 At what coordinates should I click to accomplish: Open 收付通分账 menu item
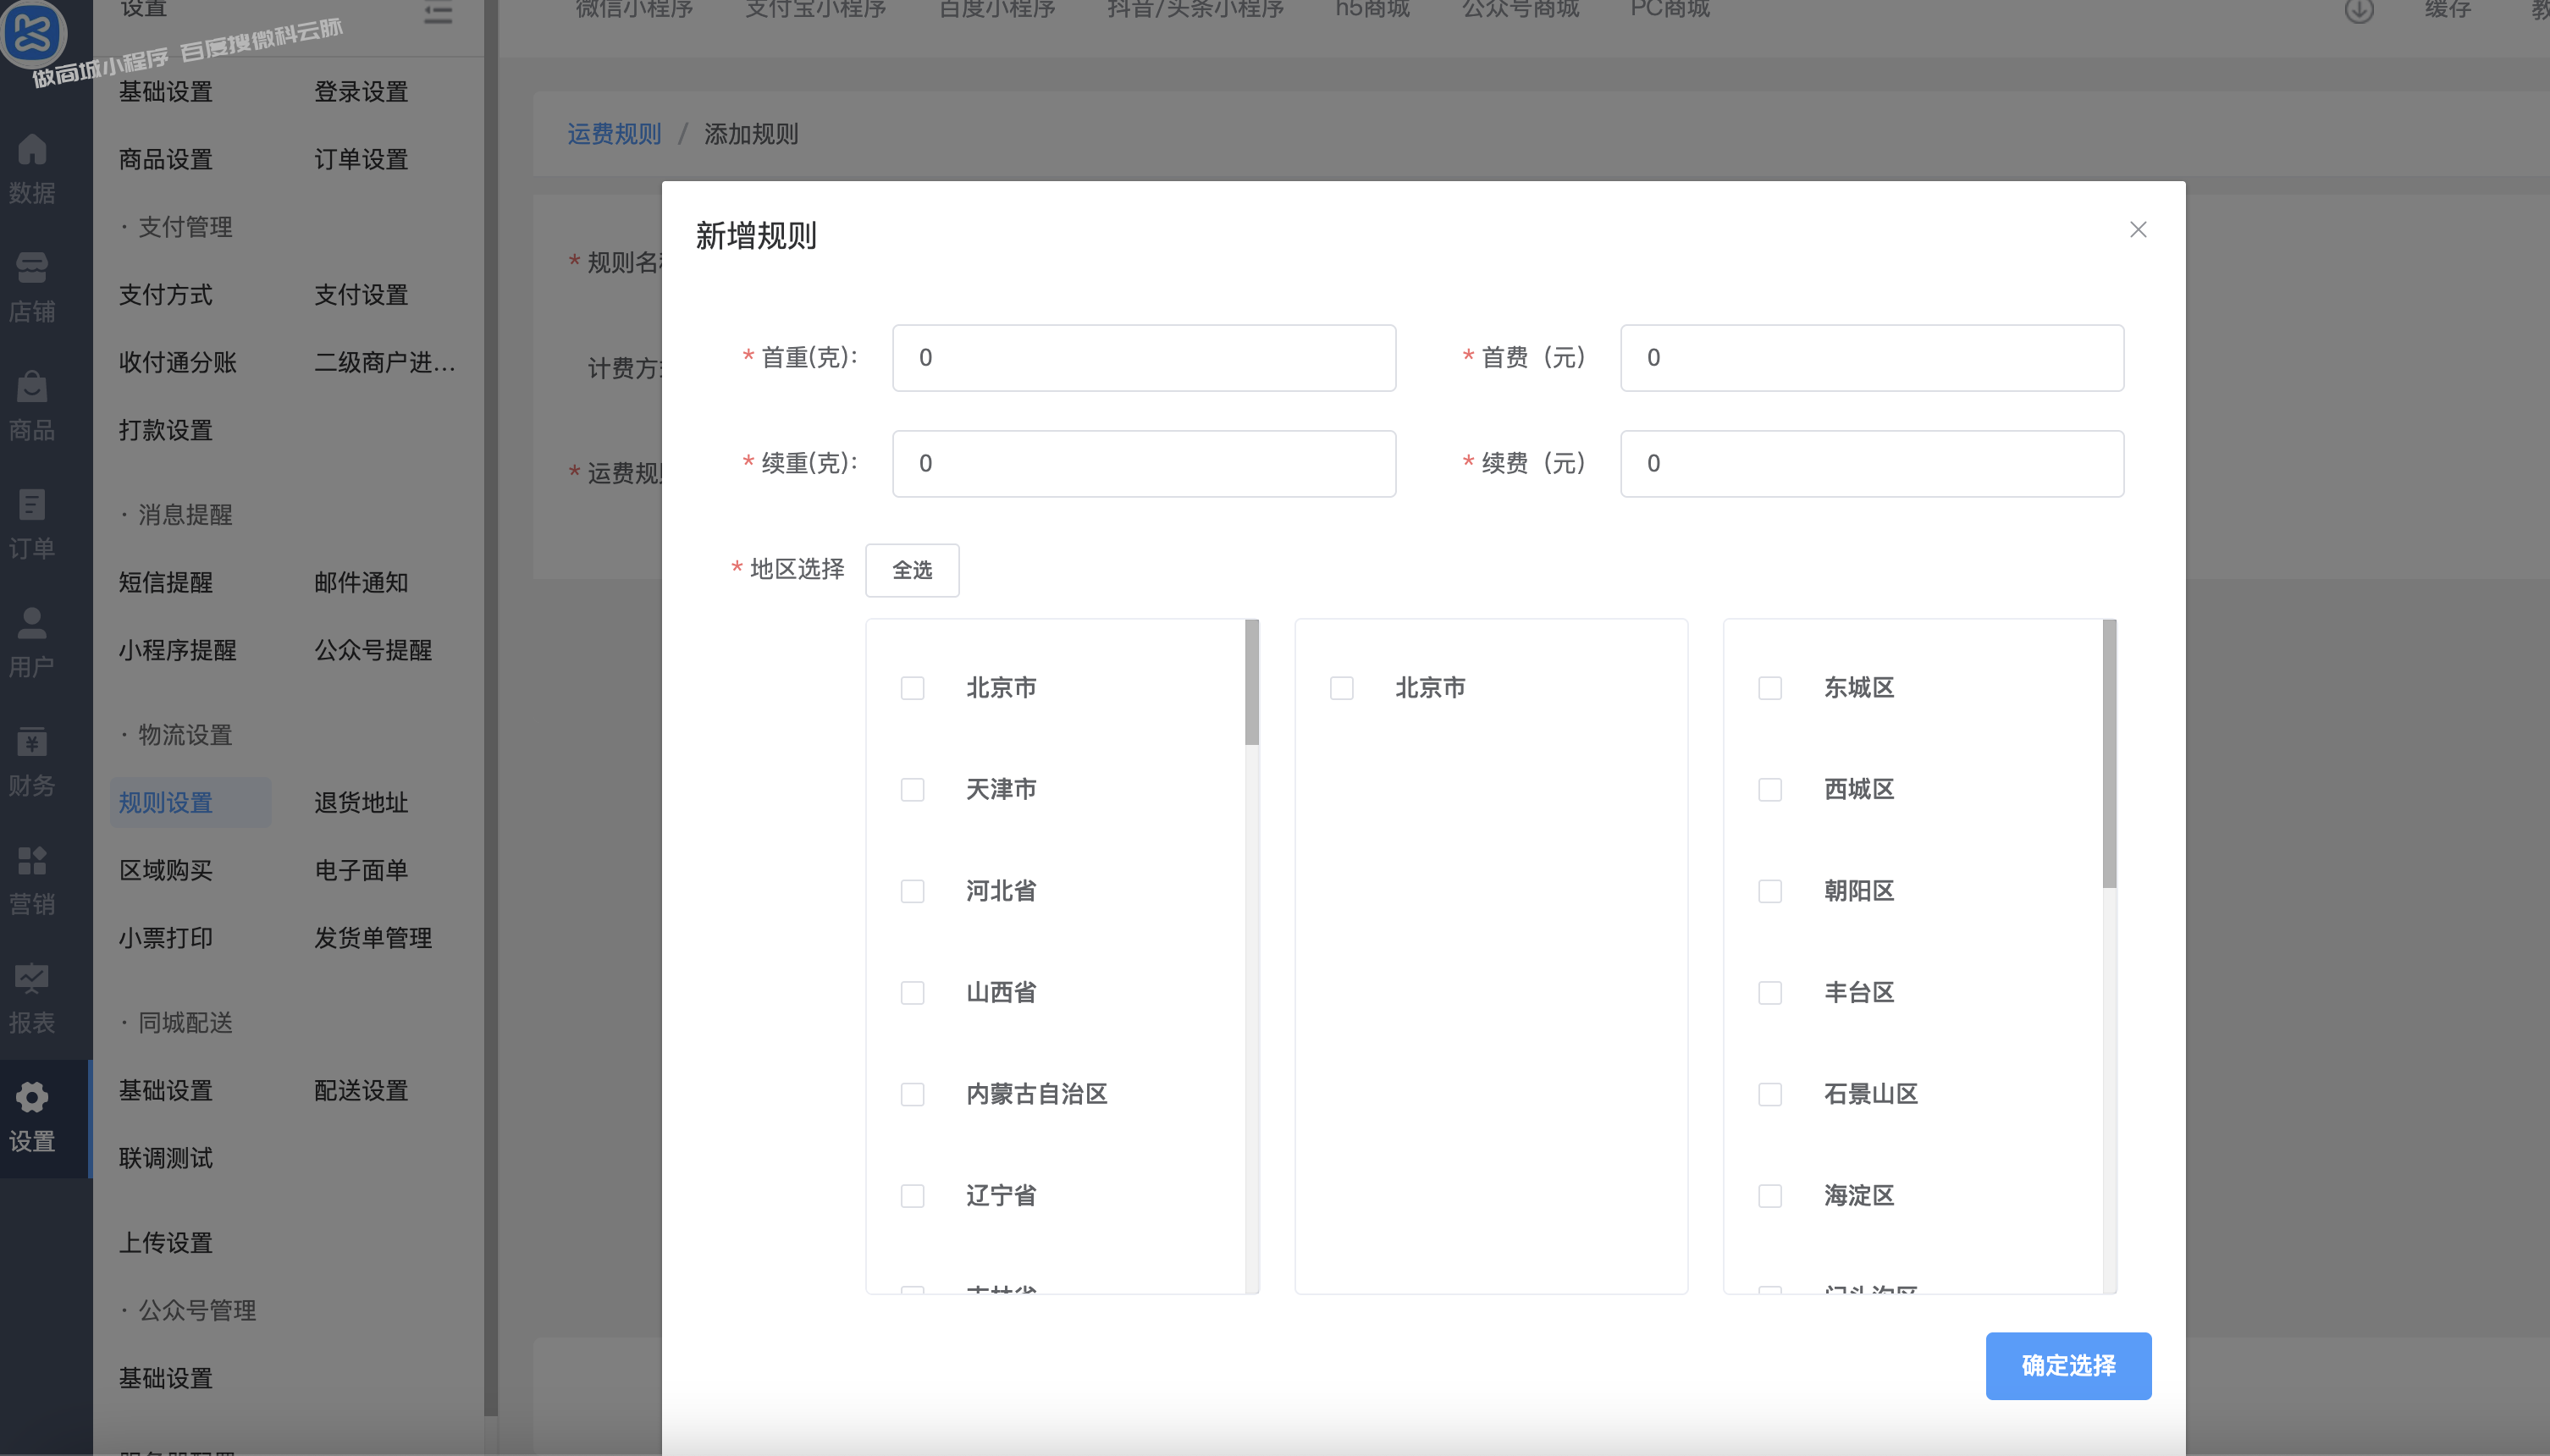point(178,363)
